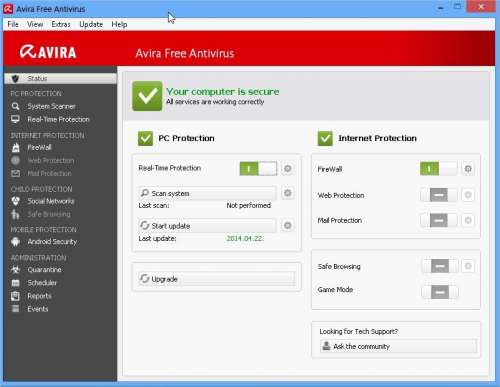Image resolution: width=500 pixels, height=387 pixels.
Task: Open the Help menu
Action: click(x=119, y=24)
